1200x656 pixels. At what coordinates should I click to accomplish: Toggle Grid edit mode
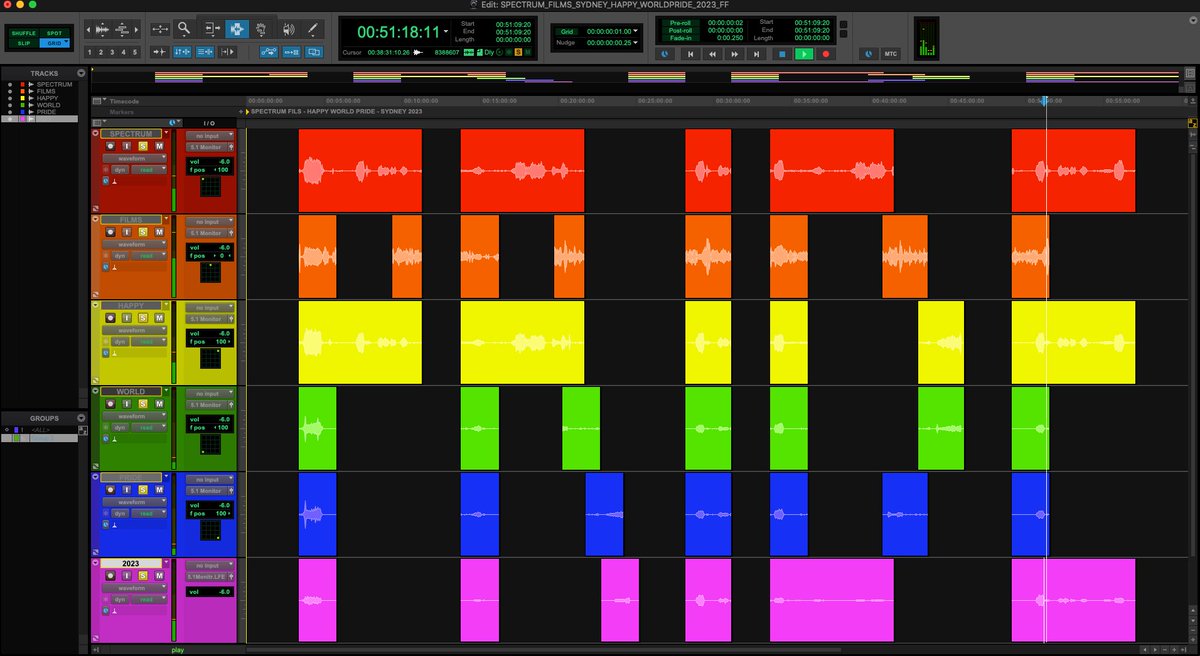(x=54, y=43)
